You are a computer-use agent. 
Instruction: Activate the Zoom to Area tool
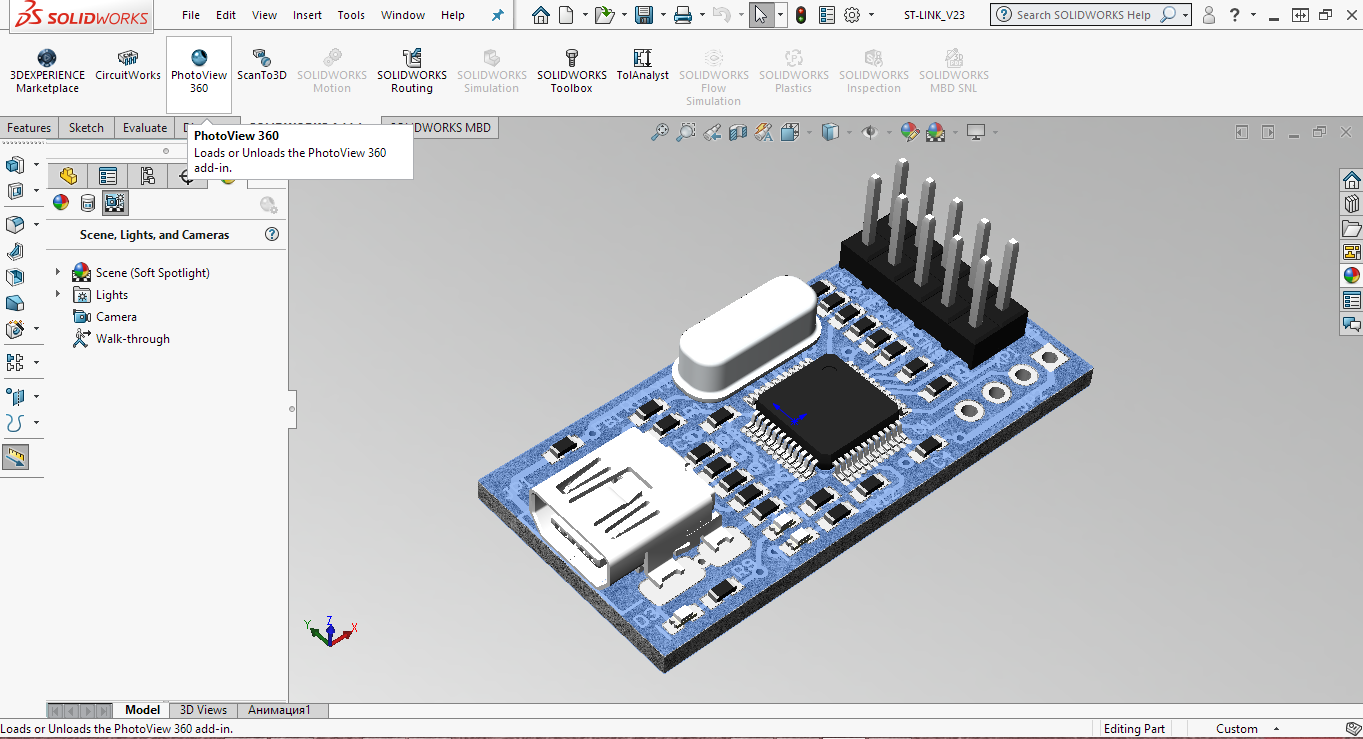[685, 131]
